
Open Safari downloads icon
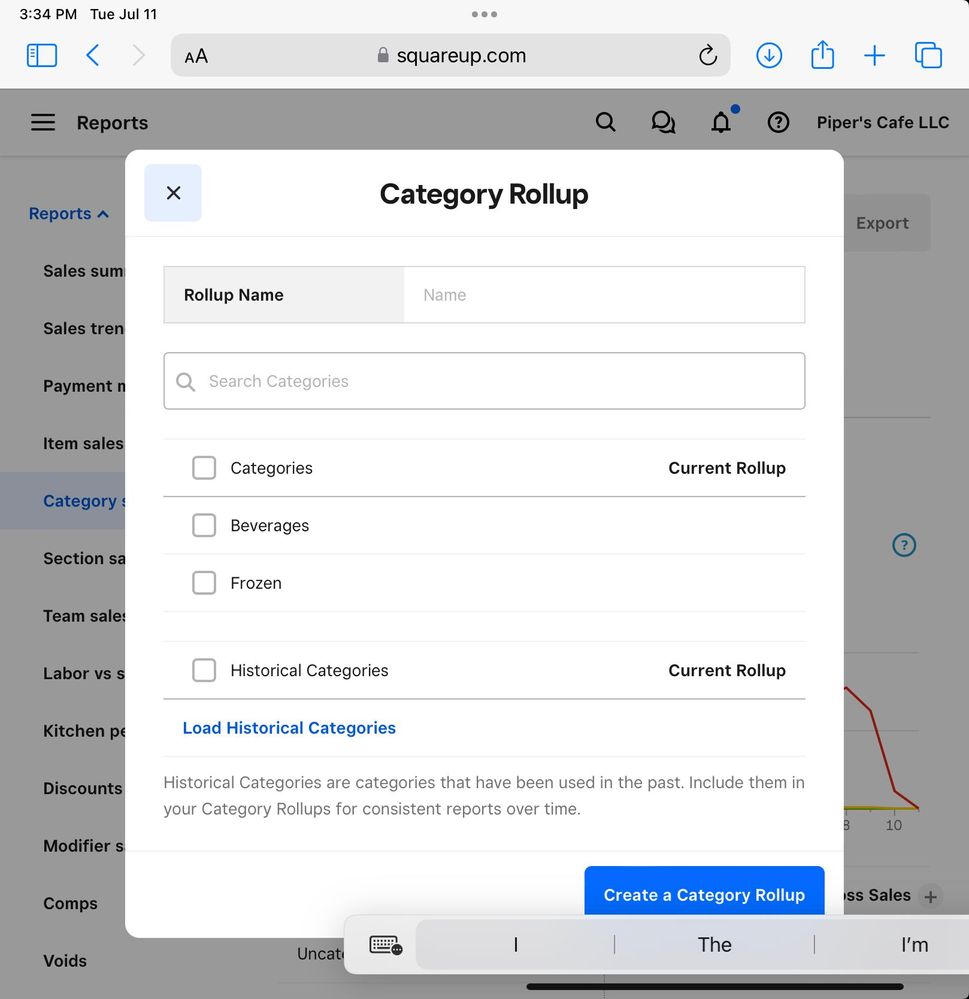point(768,56)
